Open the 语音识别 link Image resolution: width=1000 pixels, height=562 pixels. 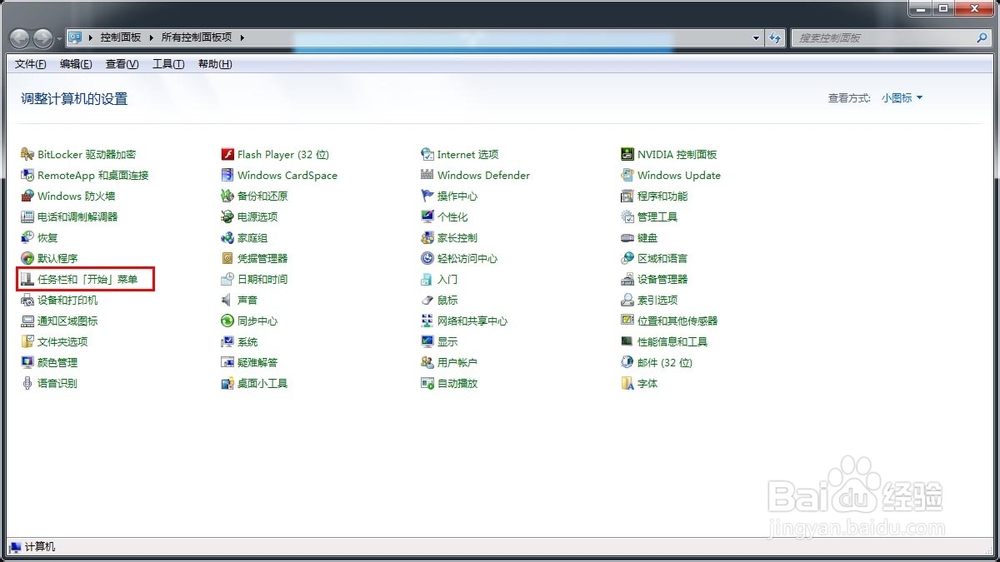tap(57, 383)
